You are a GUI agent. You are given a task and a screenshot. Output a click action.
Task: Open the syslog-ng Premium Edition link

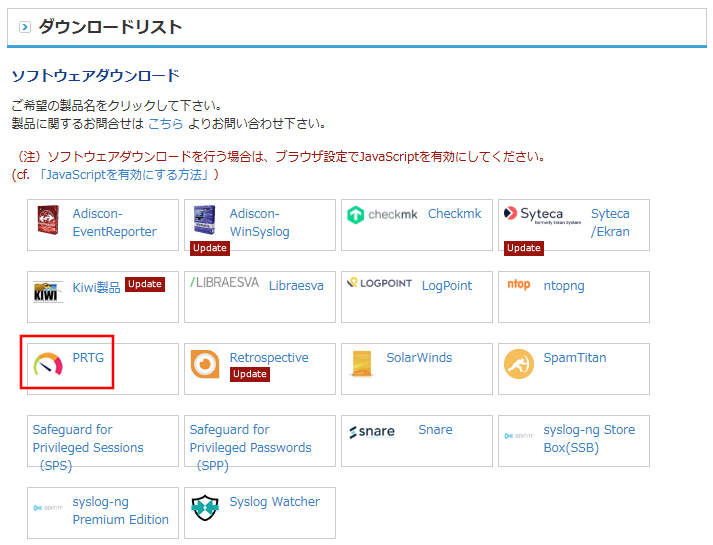120,511
